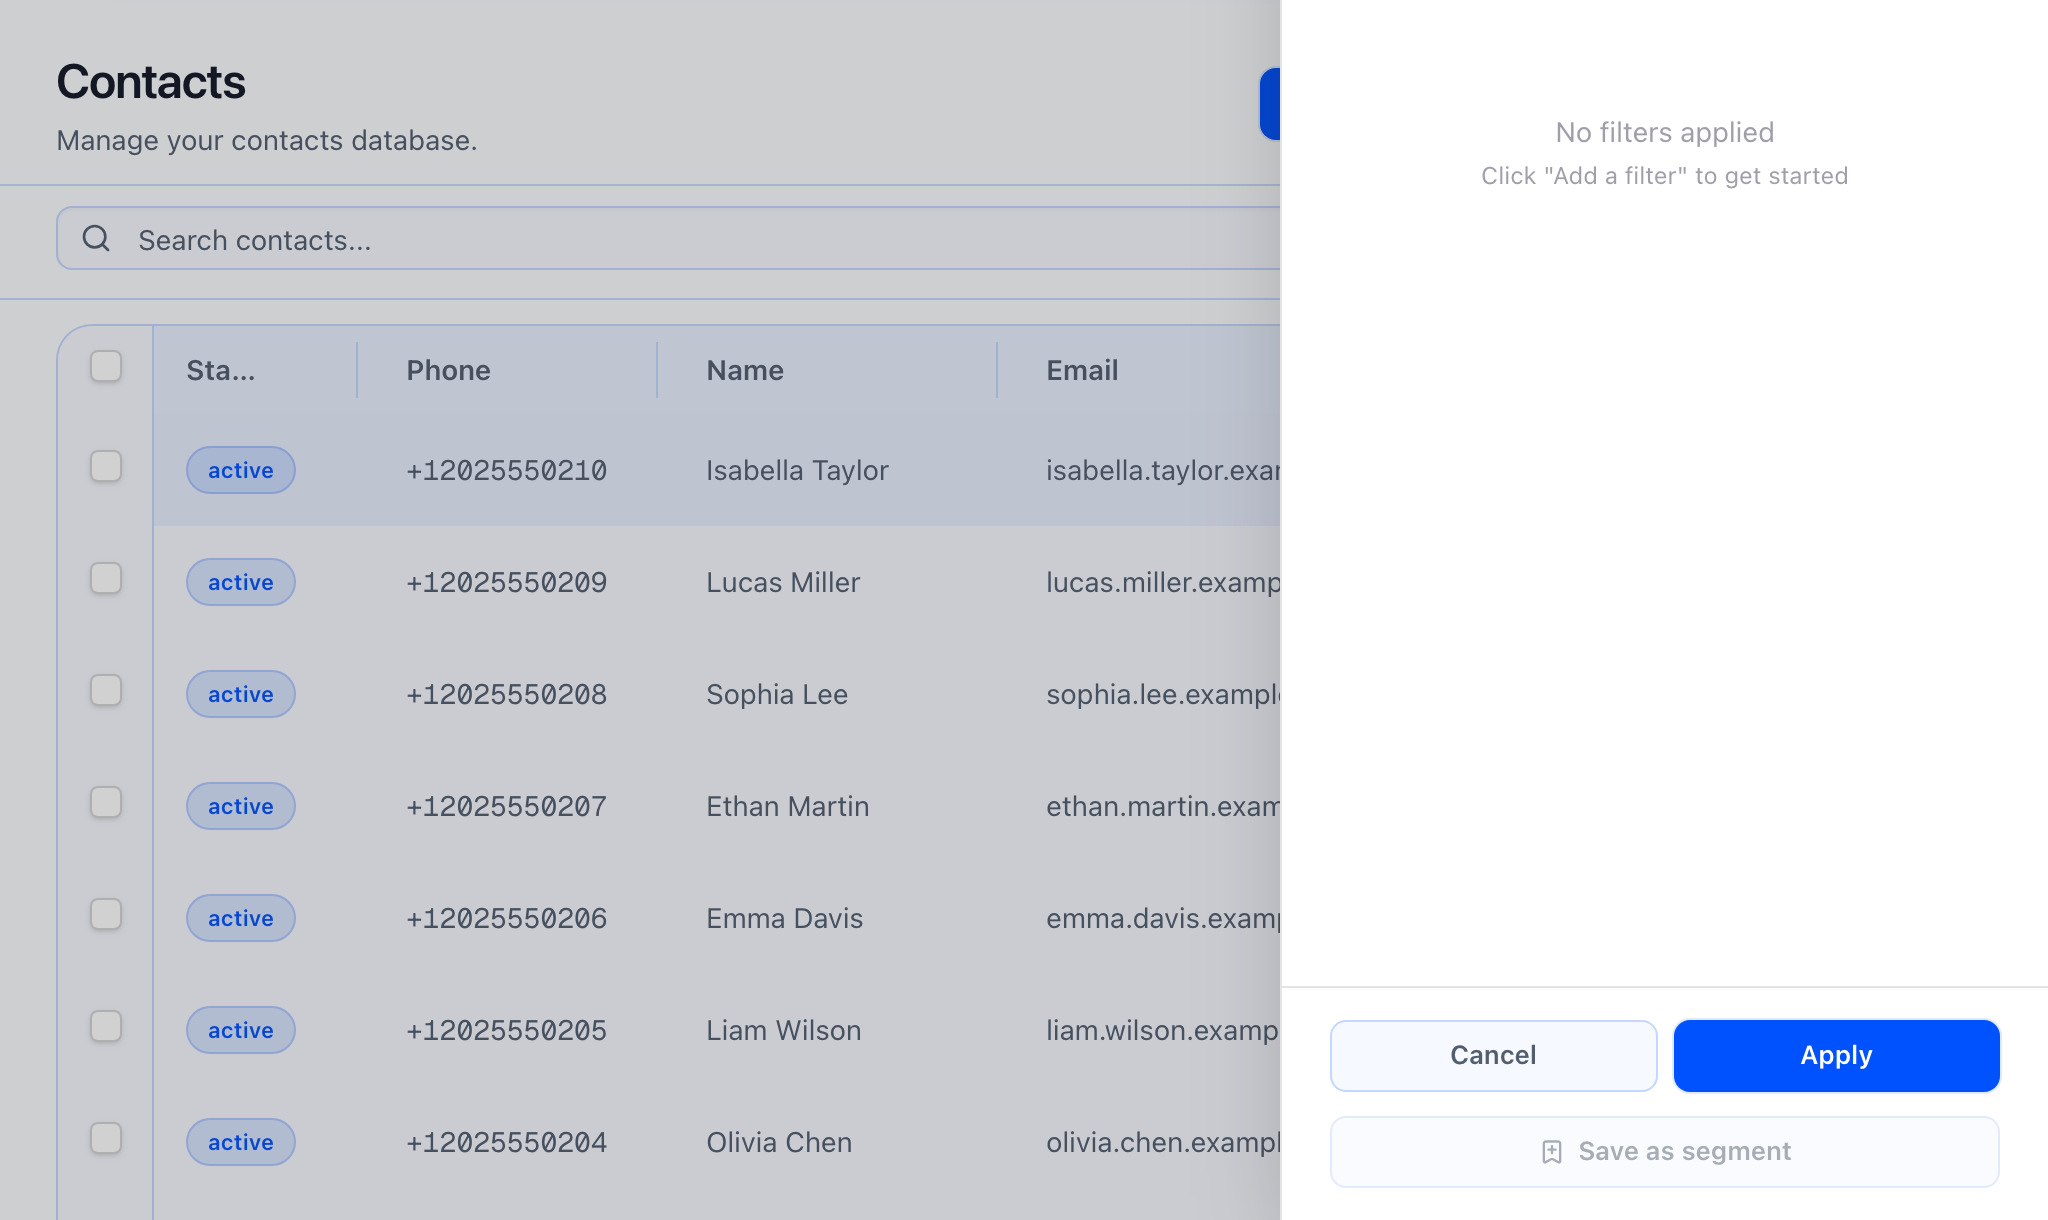This screenshot has width=2048, height=1220.
Task: Select the checkbox for Lucas Miller
Action: [x=106, y=578]
